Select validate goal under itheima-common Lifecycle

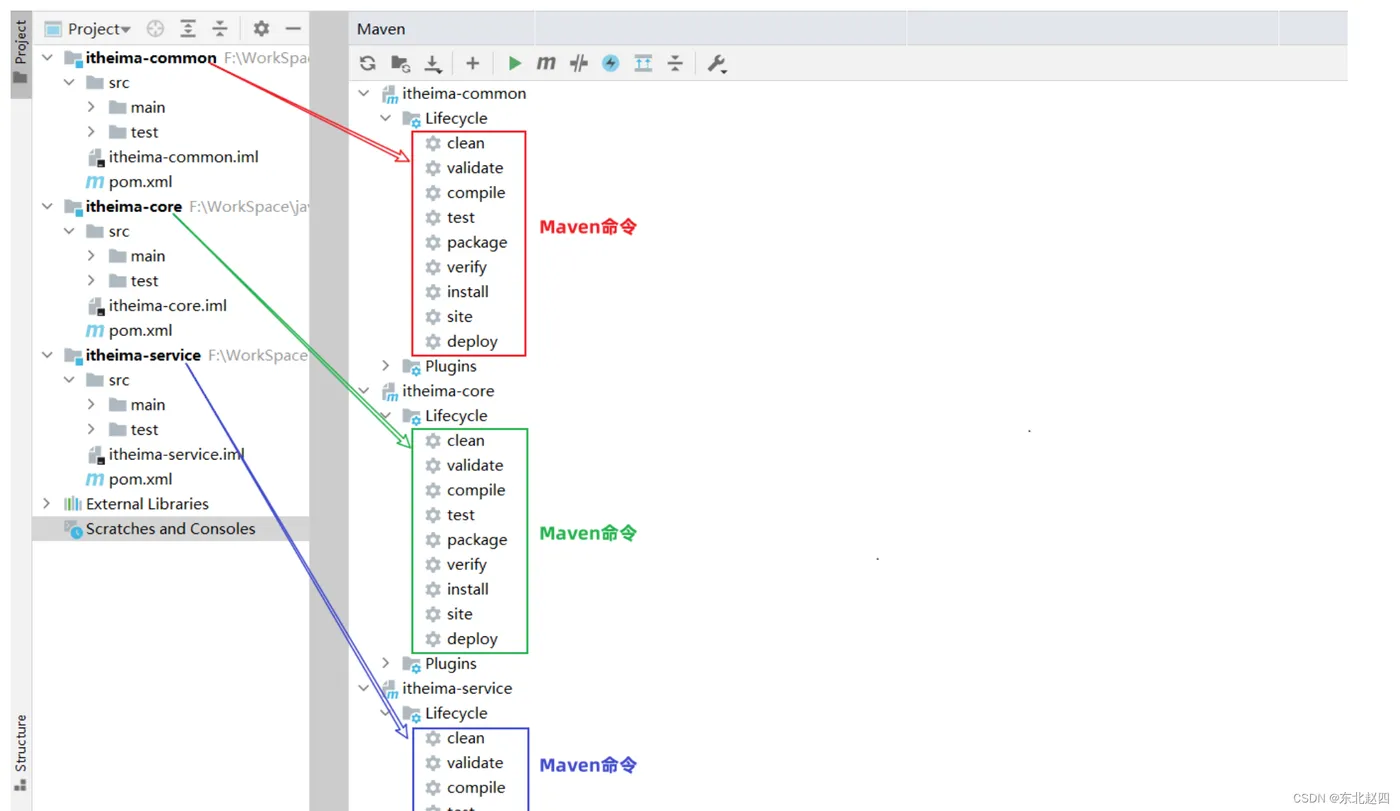(x=464, y=168)
